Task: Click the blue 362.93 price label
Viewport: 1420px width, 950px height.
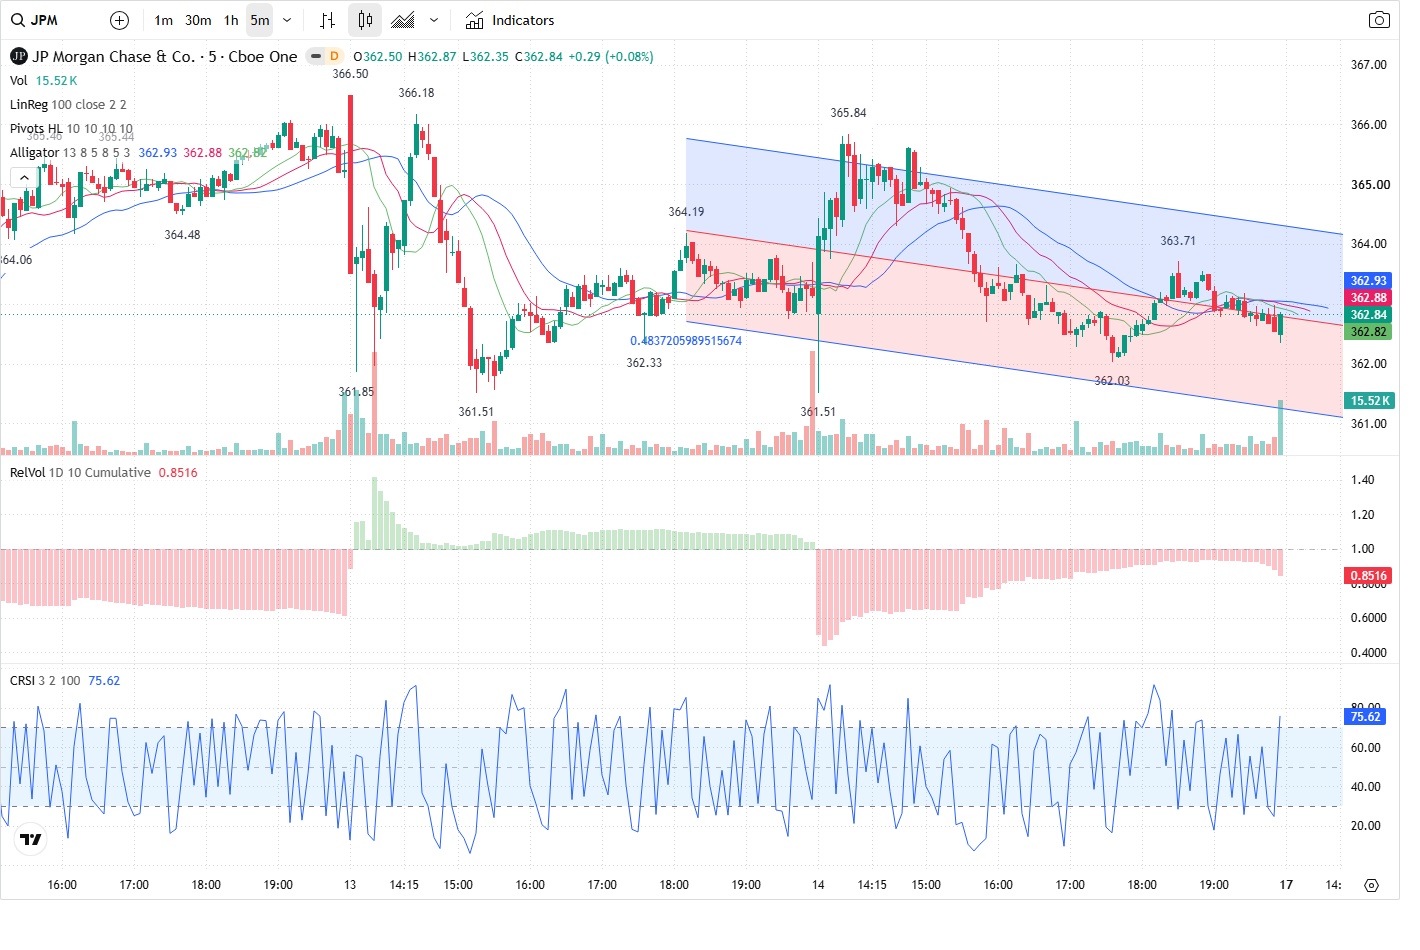Action: (1368, 281)
